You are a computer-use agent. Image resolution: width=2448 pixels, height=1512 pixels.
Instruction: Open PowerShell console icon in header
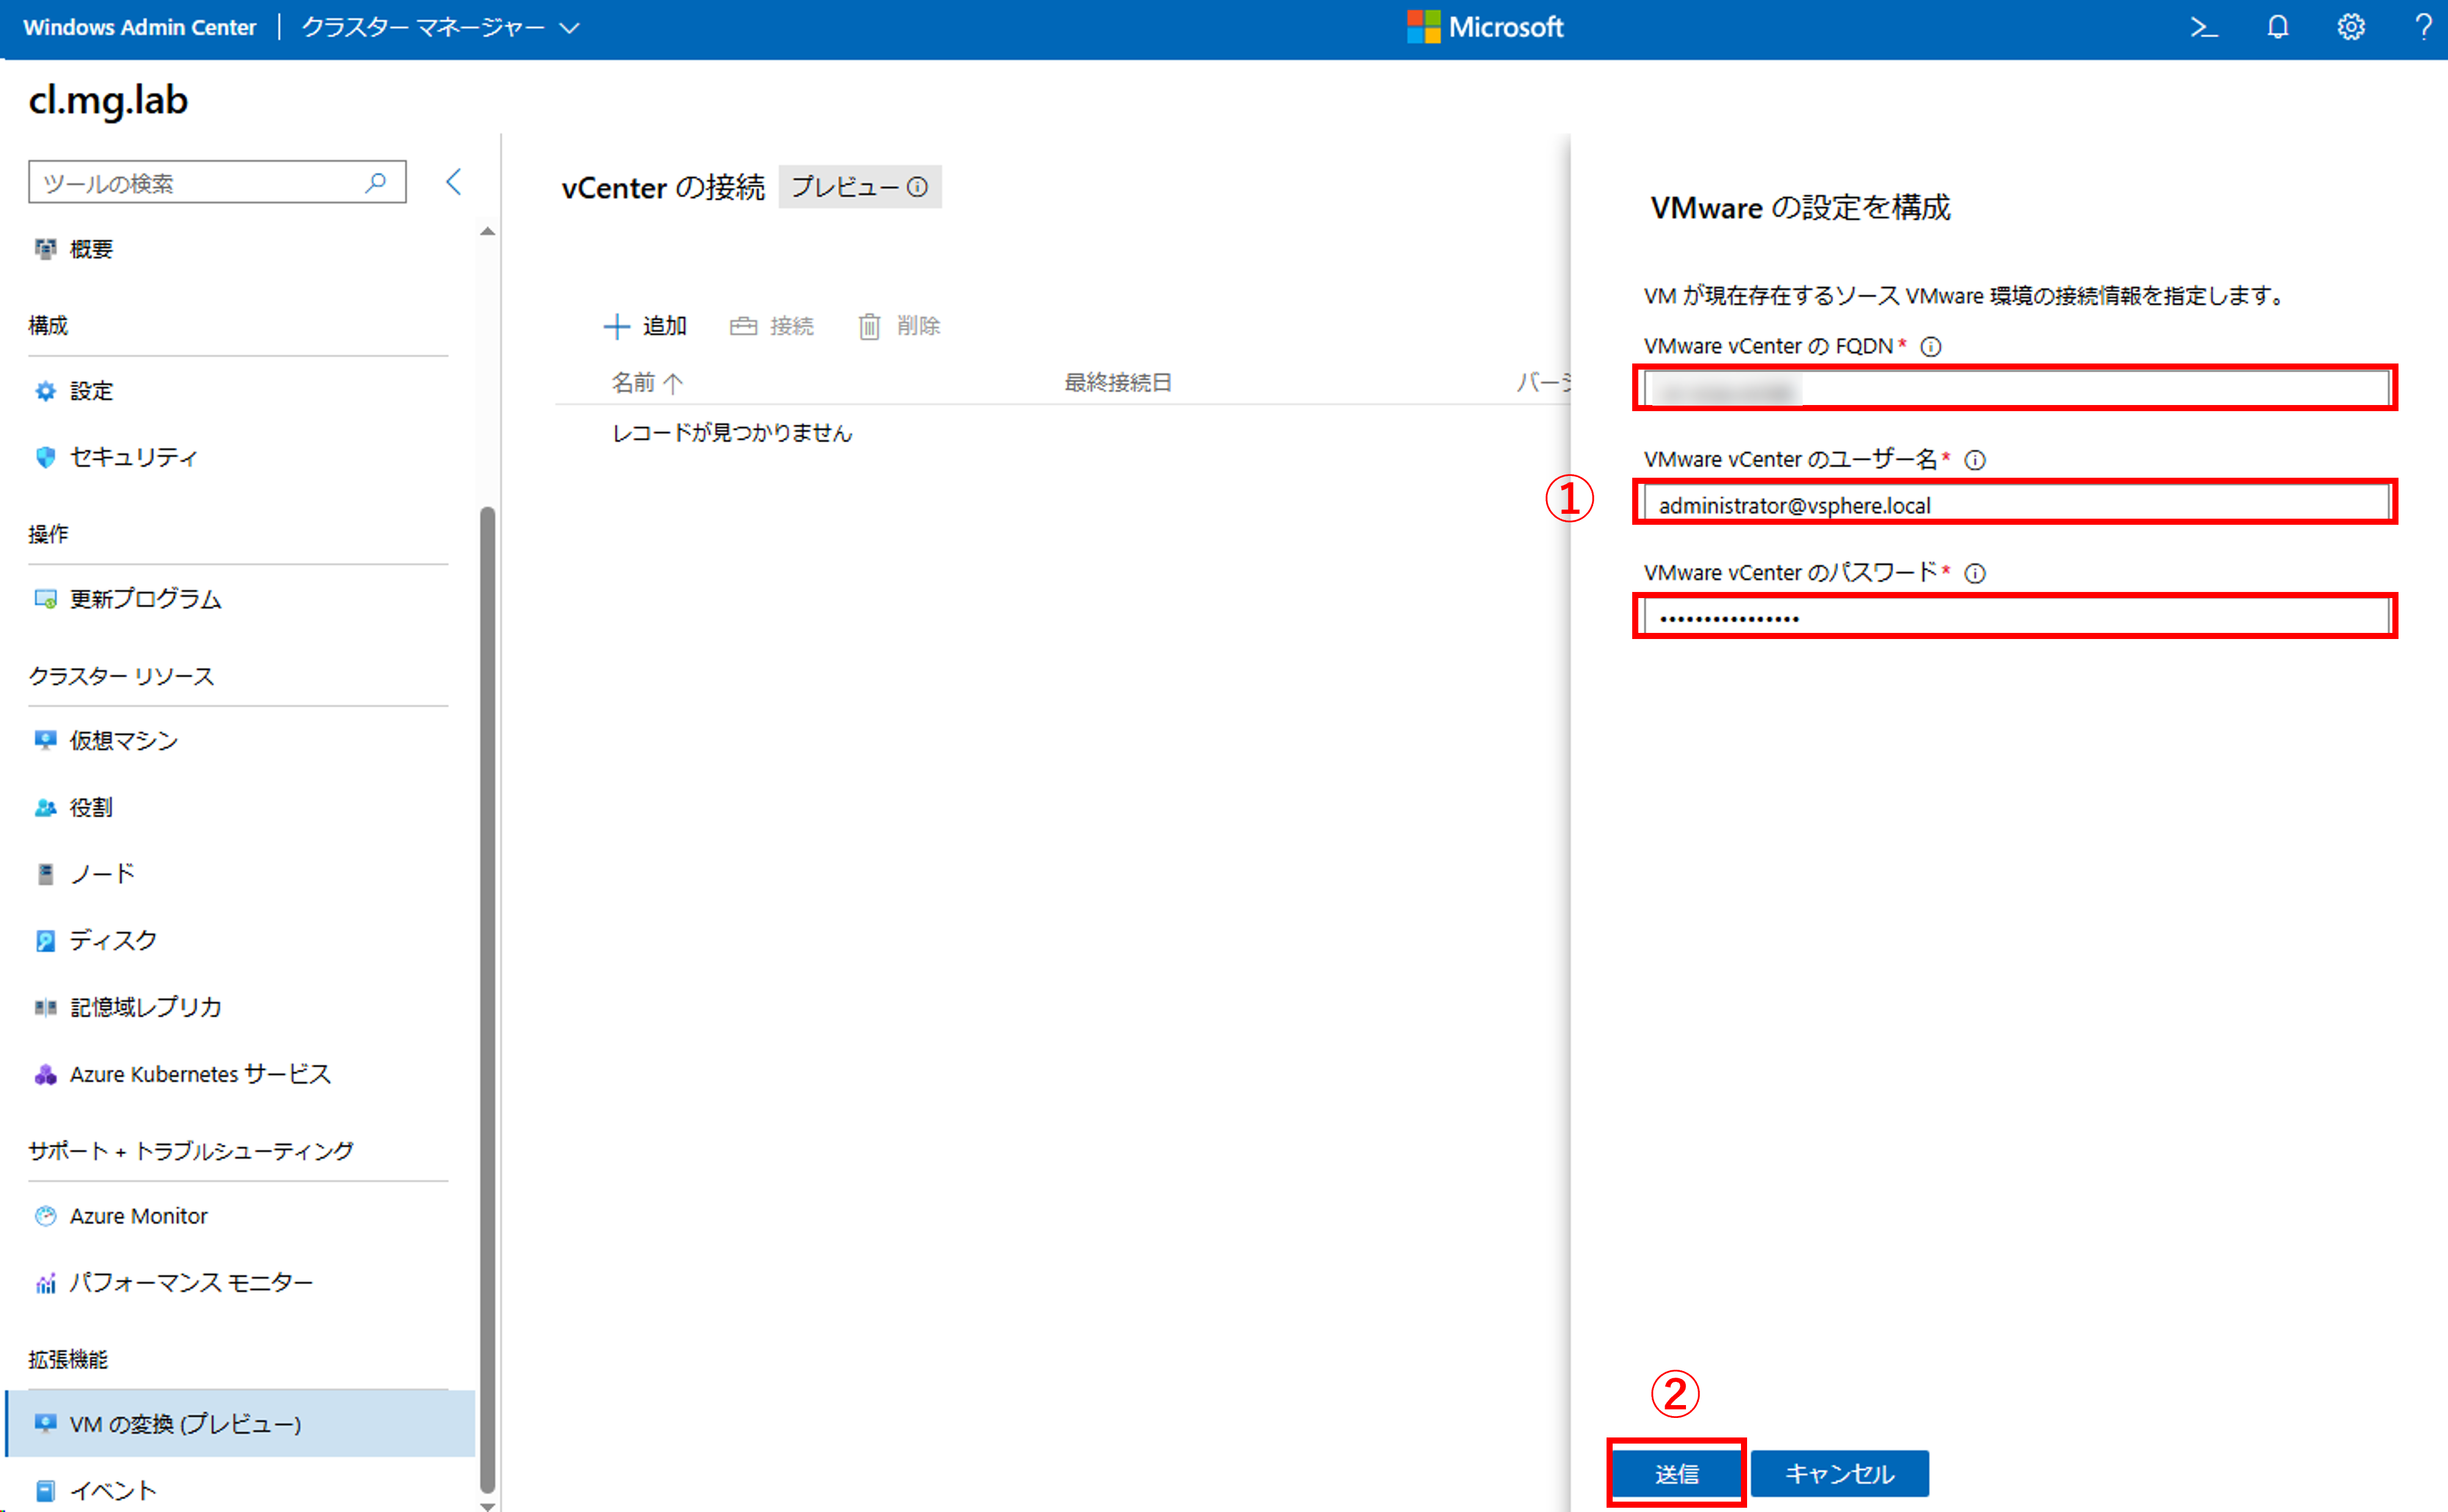click(x=2204, y=27)
